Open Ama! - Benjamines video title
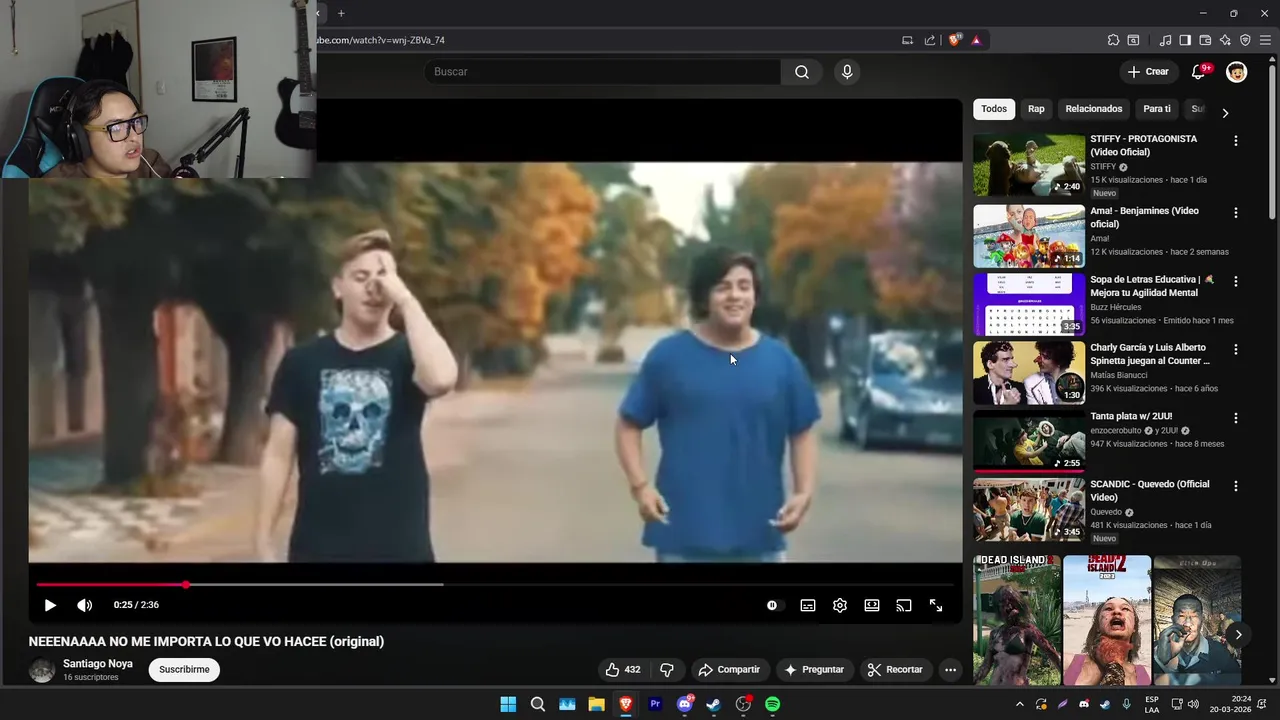Screen dimensions: 1280x720 tap(1144, 217)
